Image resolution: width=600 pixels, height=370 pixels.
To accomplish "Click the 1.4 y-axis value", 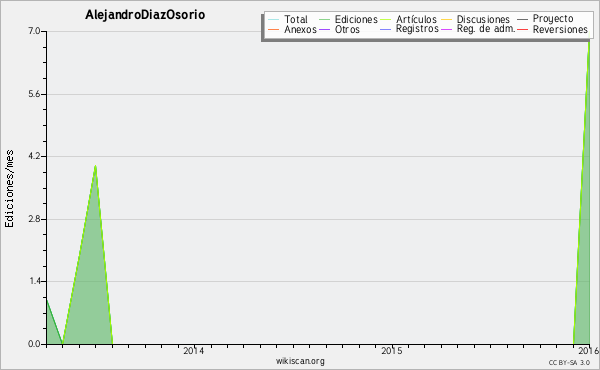I will tap(35, 281).
